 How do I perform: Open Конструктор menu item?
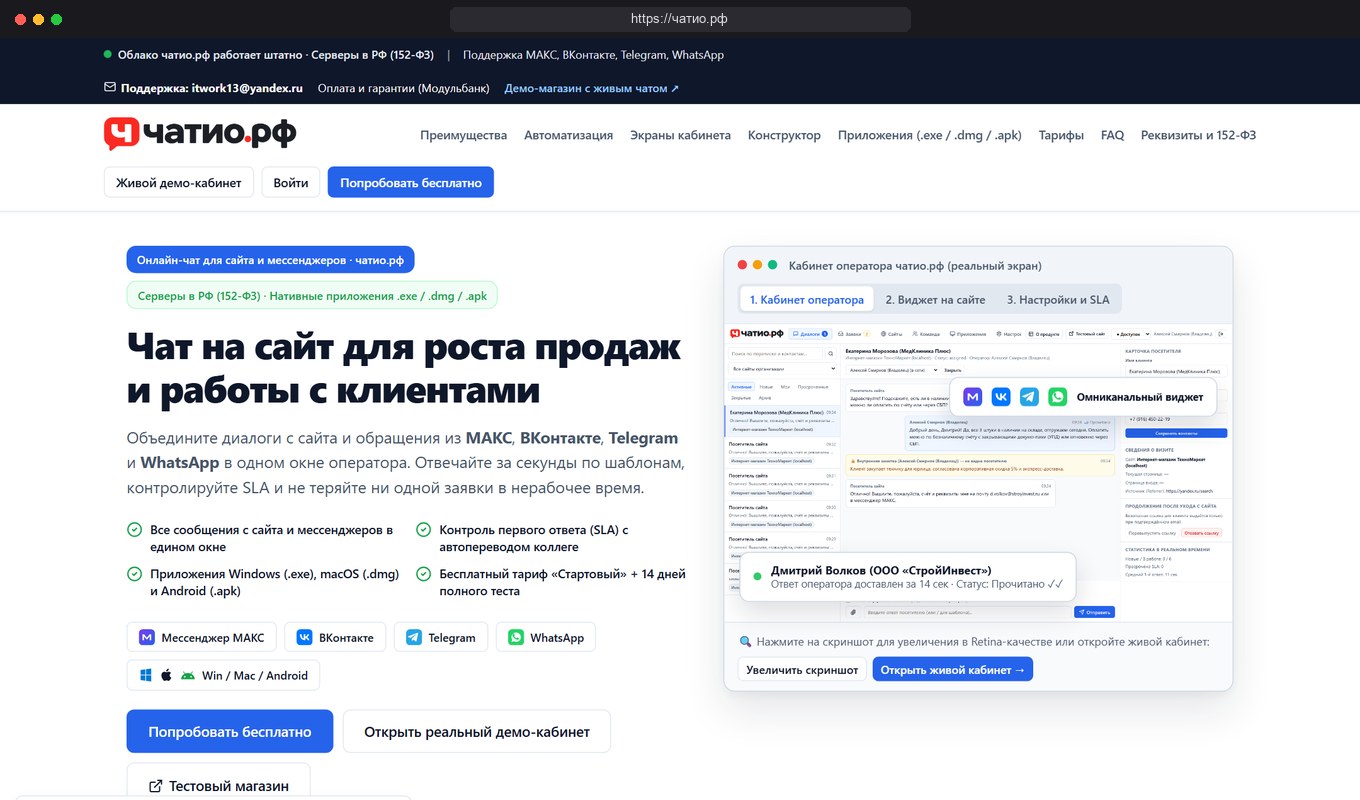click(784, 135)
